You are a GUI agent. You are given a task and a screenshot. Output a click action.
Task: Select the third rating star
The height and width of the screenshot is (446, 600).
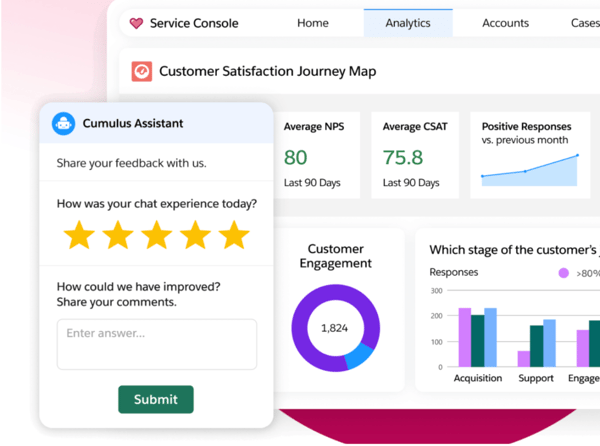pyautogui.click(x=157, y=235)
